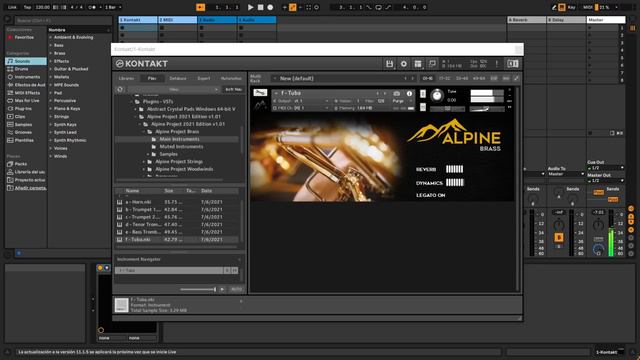Click snapshot camera icon on f - Tuba
640x360 pixels.
pyautogui.click(x=396, y=93)
